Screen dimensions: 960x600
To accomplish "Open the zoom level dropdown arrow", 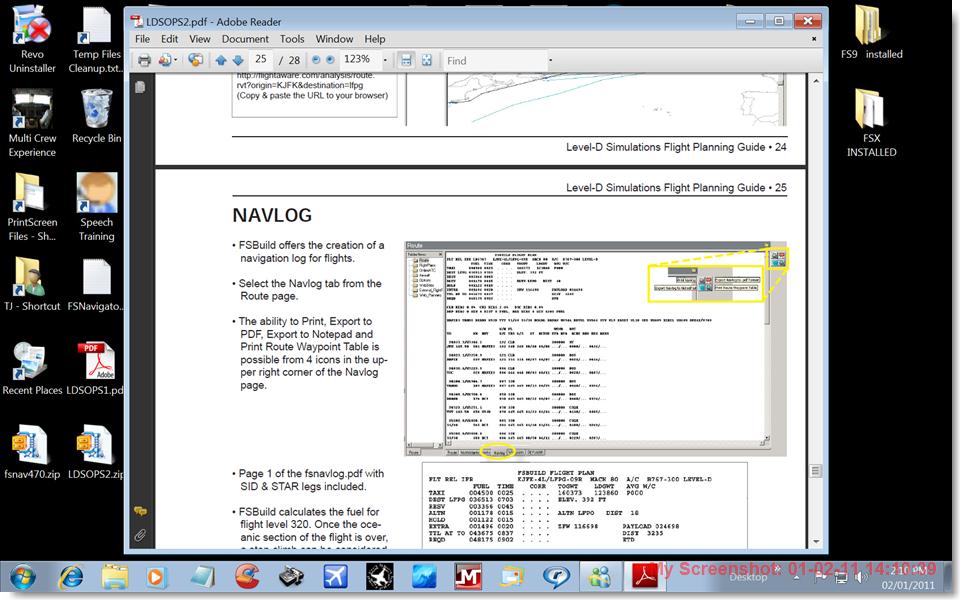I will pos(385,60).
